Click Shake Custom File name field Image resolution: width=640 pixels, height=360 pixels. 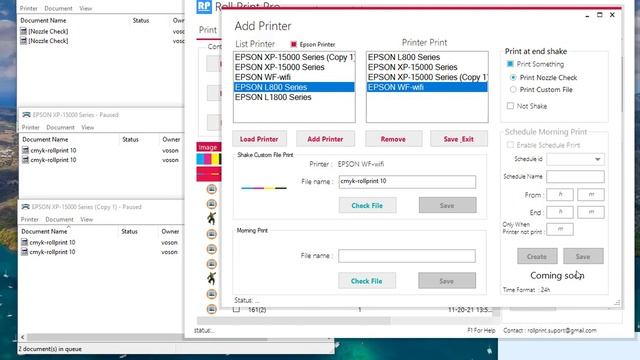pos(407,182)
